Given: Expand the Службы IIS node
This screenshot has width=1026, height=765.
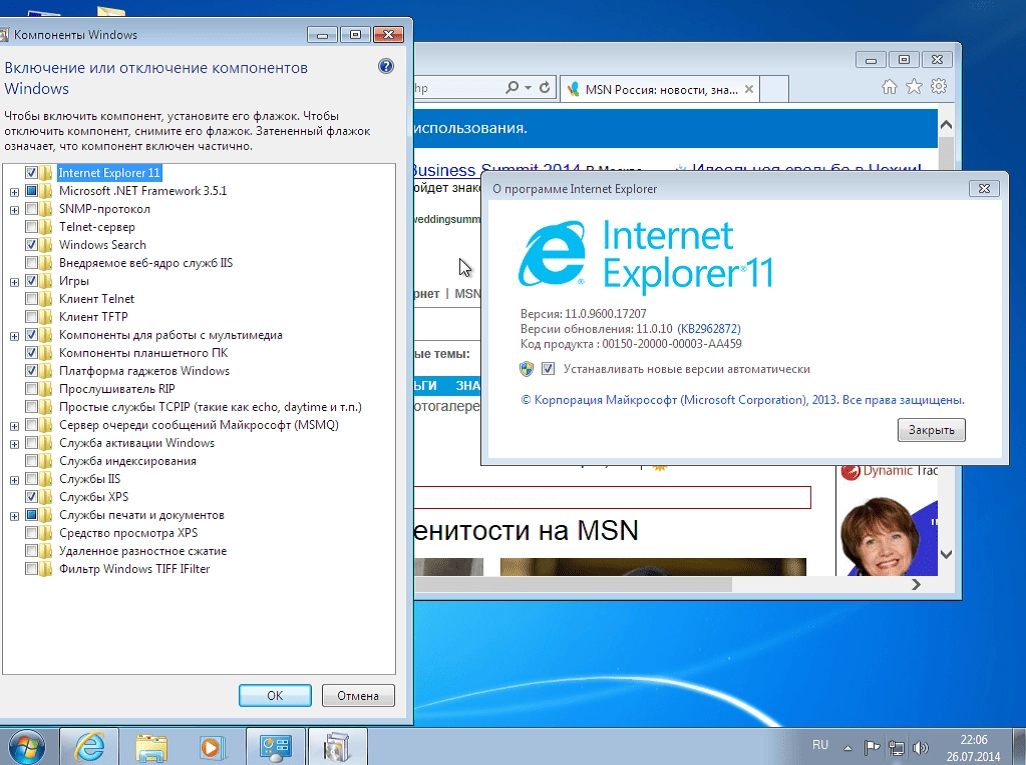Looking at the screenshot, I should 14,480.
